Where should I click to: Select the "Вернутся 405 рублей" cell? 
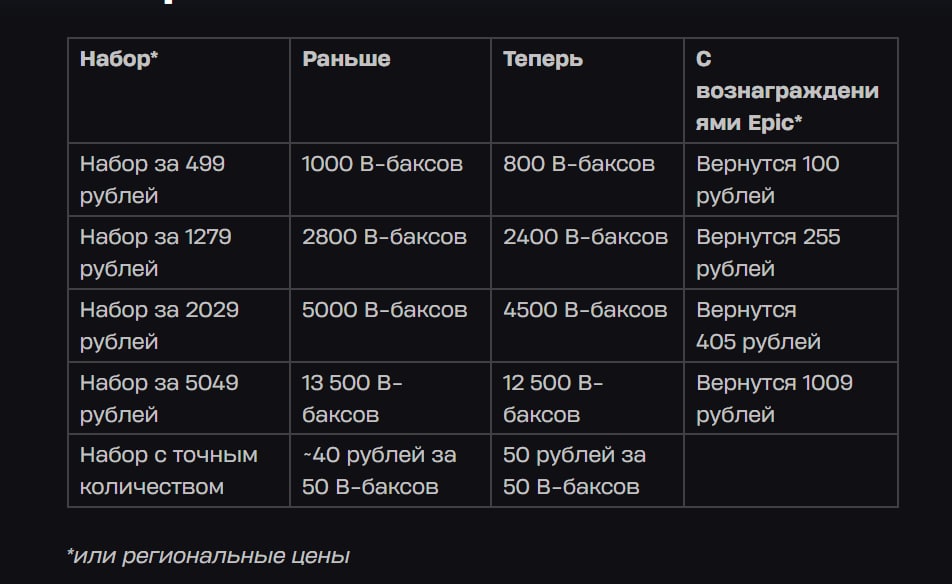758,326
